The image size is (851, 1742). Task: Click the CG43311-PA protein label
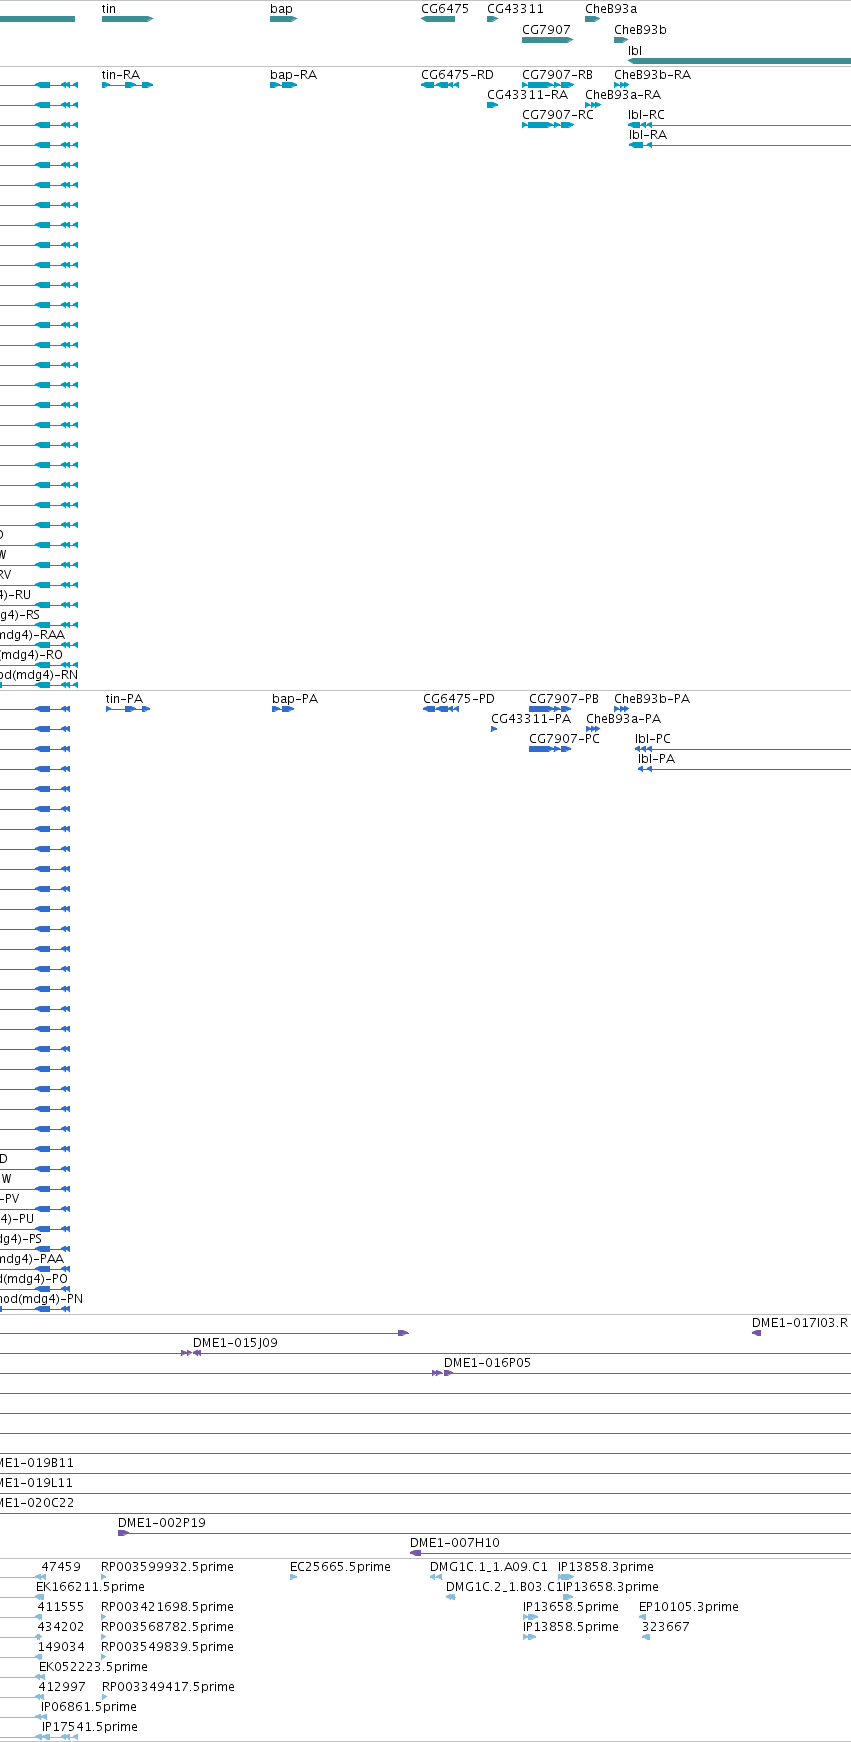click(x=531, y=719)
